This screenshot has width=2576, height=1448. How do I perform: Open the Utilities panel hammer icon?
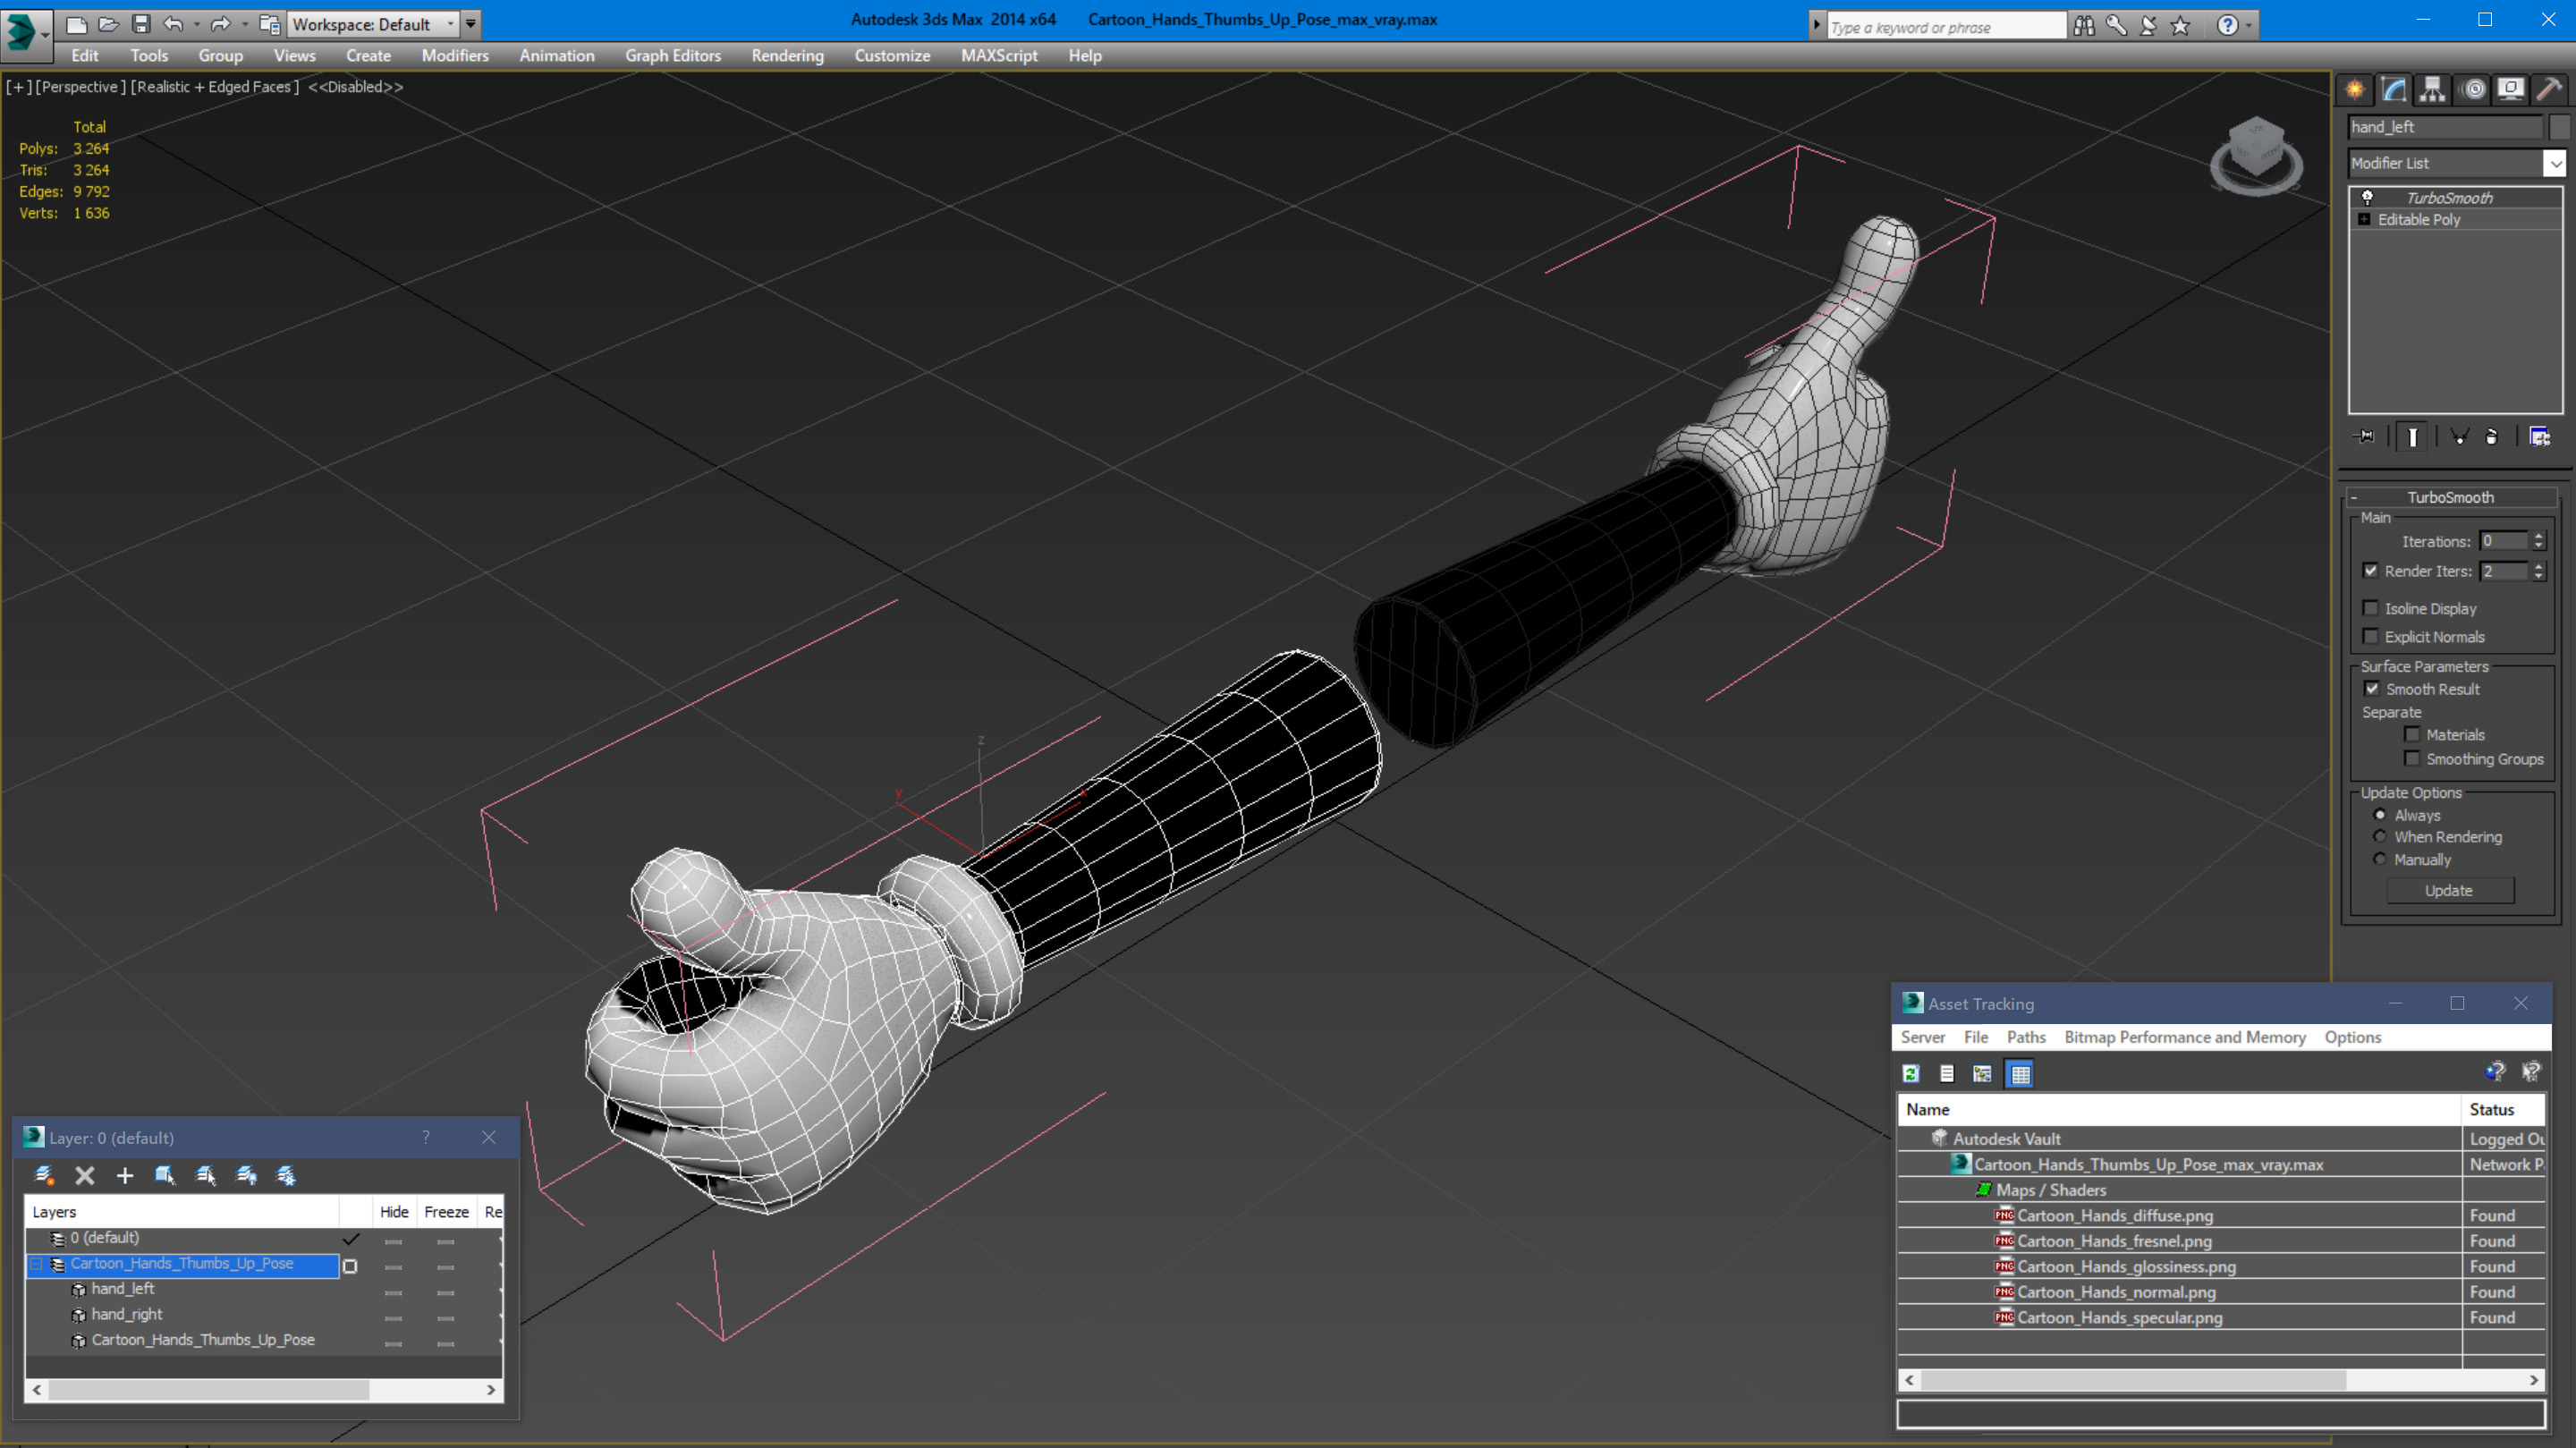pyautogui.click(x=2550, y=90)
